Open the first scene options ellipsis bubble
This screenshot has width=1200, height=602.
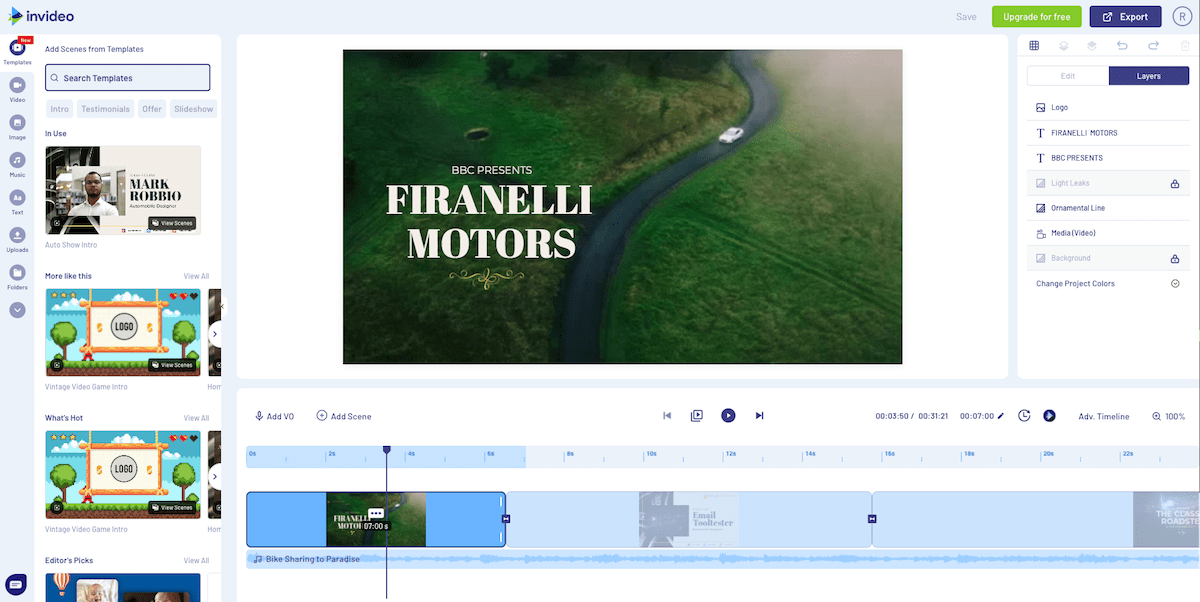(376, 513)
